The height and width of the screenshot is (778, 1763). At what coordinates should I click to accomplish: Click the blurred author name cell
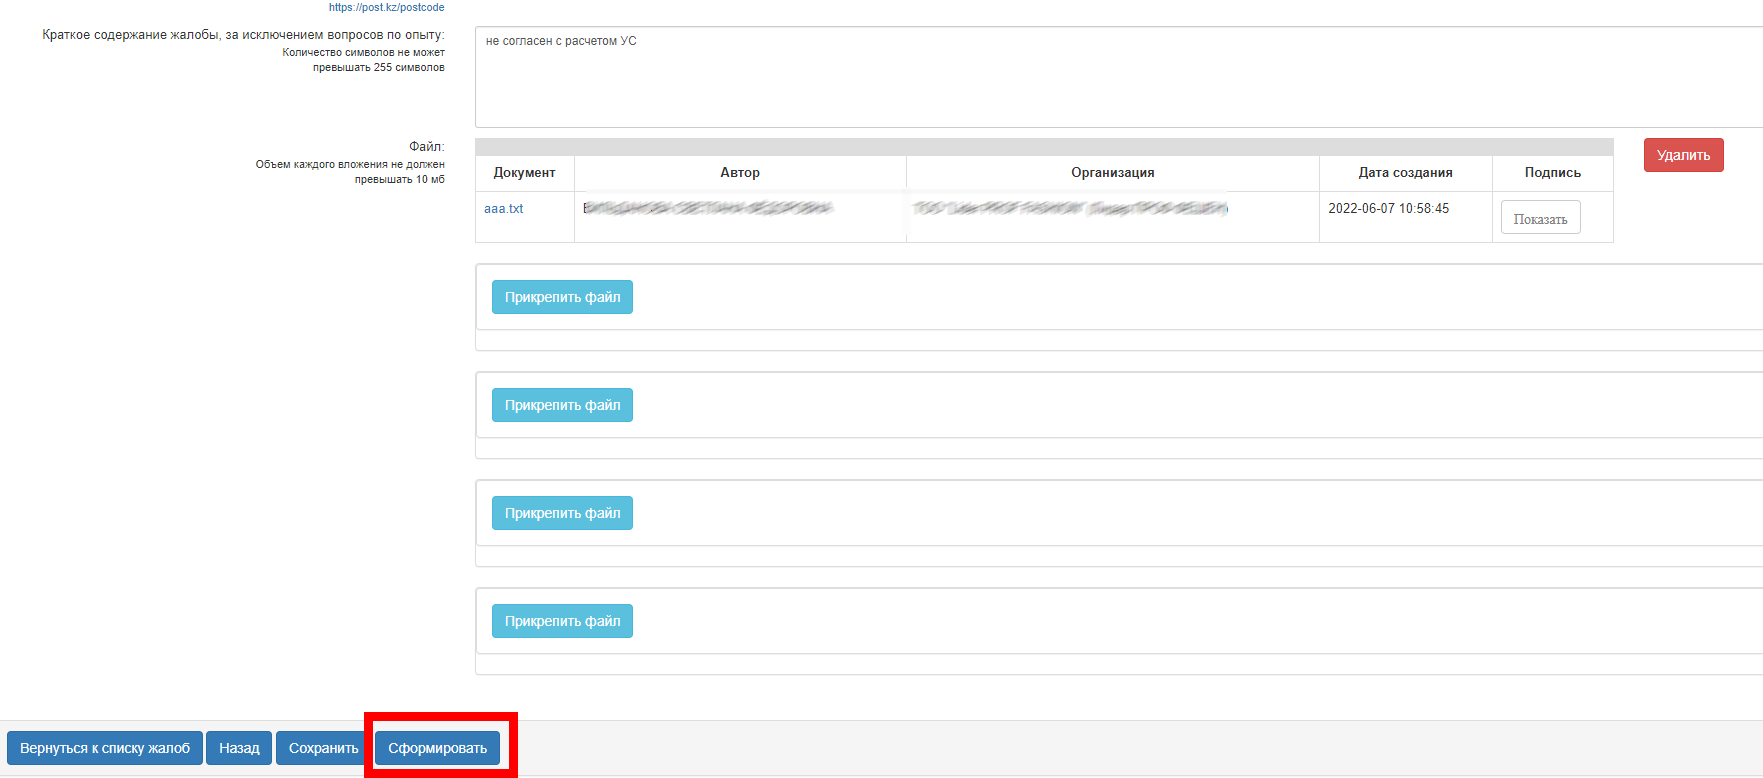click(740, 217)
